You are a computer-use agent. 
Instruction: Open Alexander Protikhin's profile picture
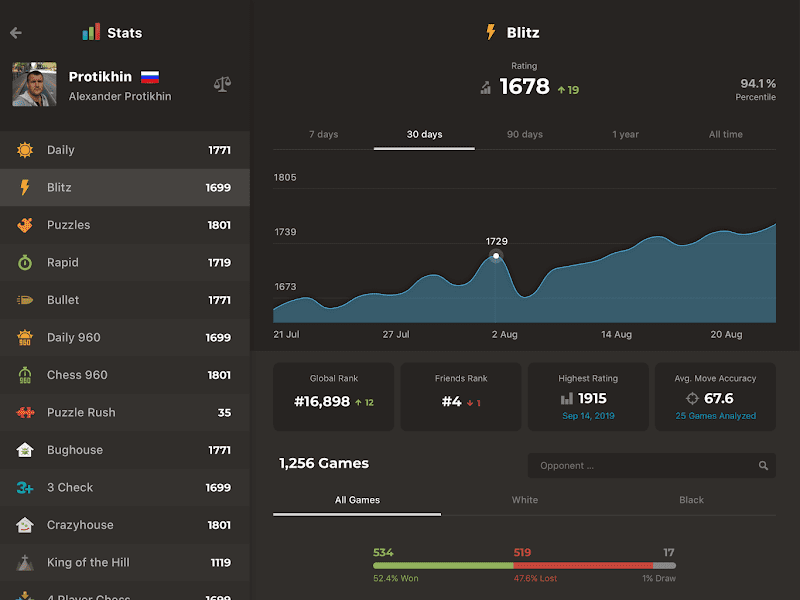coord(34,85)
